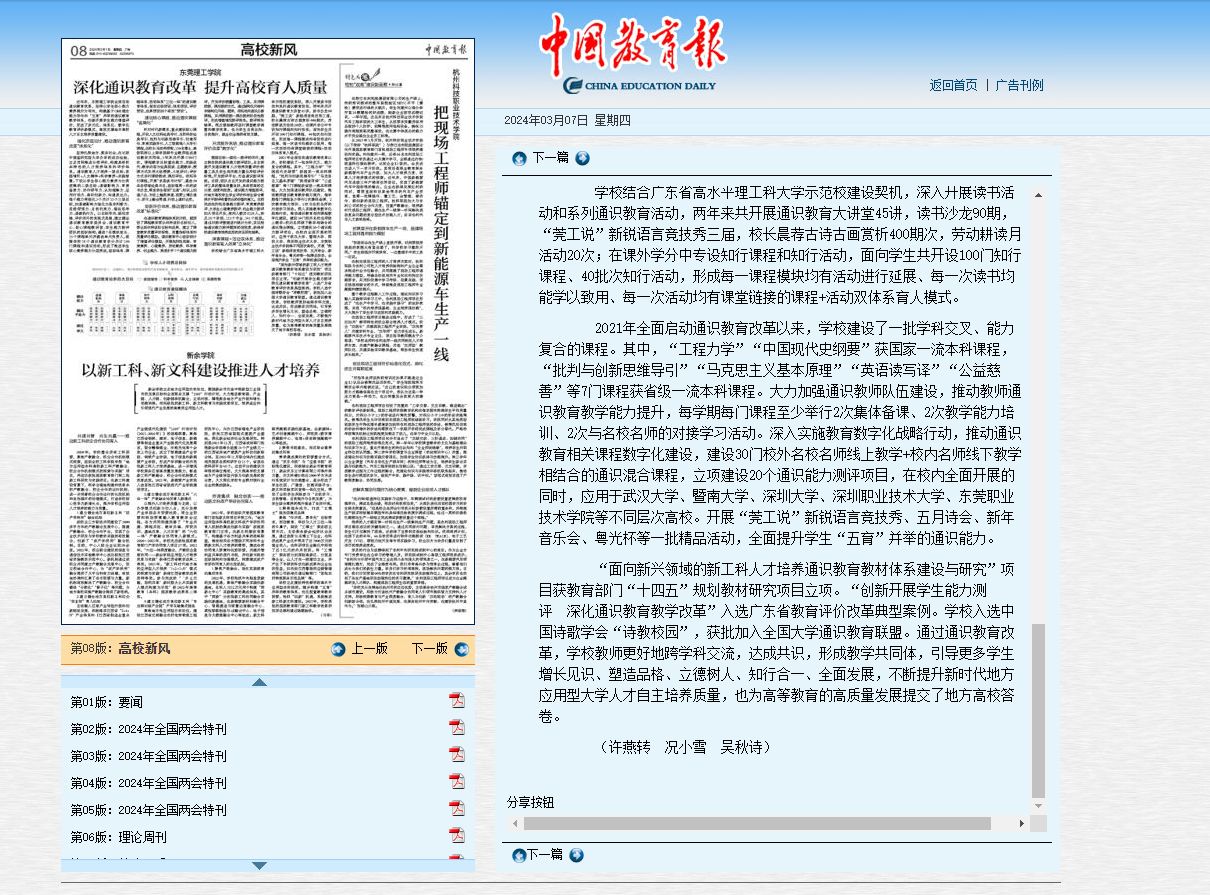
Task: Click article scrollbar down arrow
Action: click(1038, 805)
